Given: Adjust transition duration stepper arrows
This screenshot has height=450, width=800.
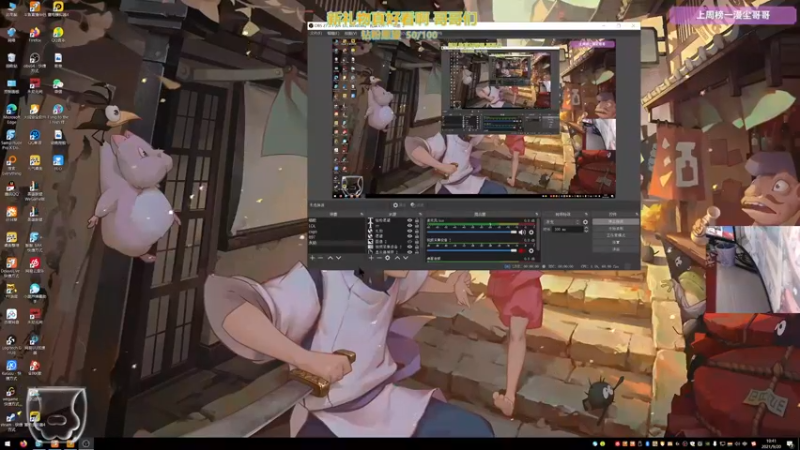Looking at the screenshot, I should (x=586, y=229).
